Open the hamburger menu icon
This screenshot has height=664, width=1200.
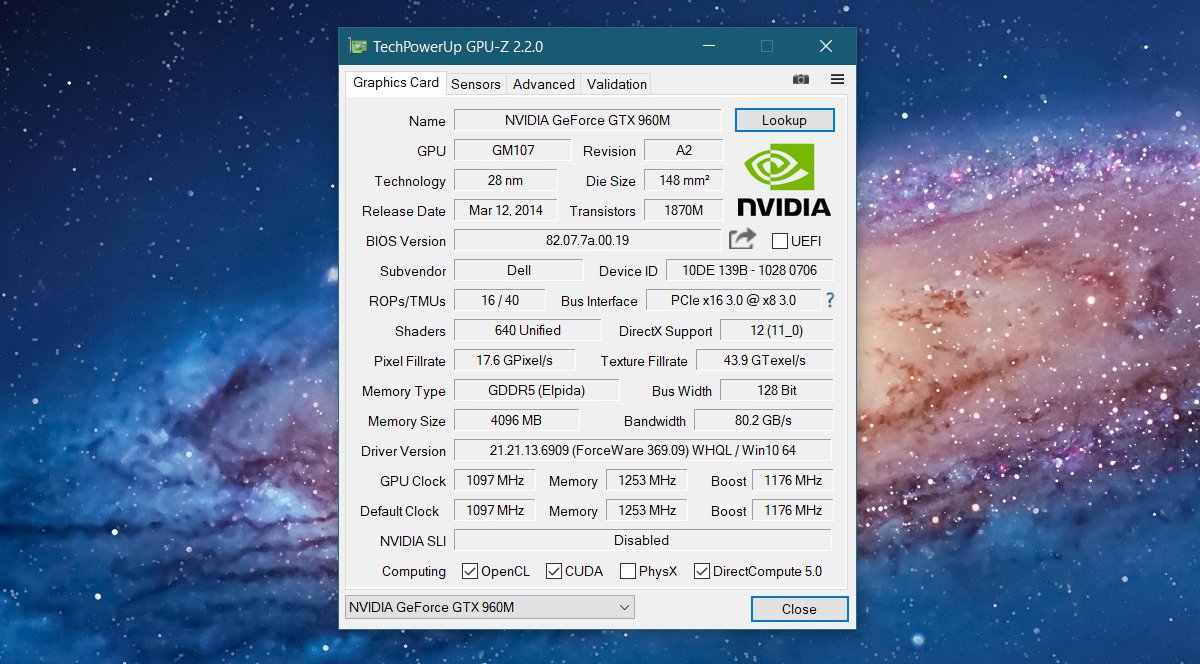pos(837,79)
